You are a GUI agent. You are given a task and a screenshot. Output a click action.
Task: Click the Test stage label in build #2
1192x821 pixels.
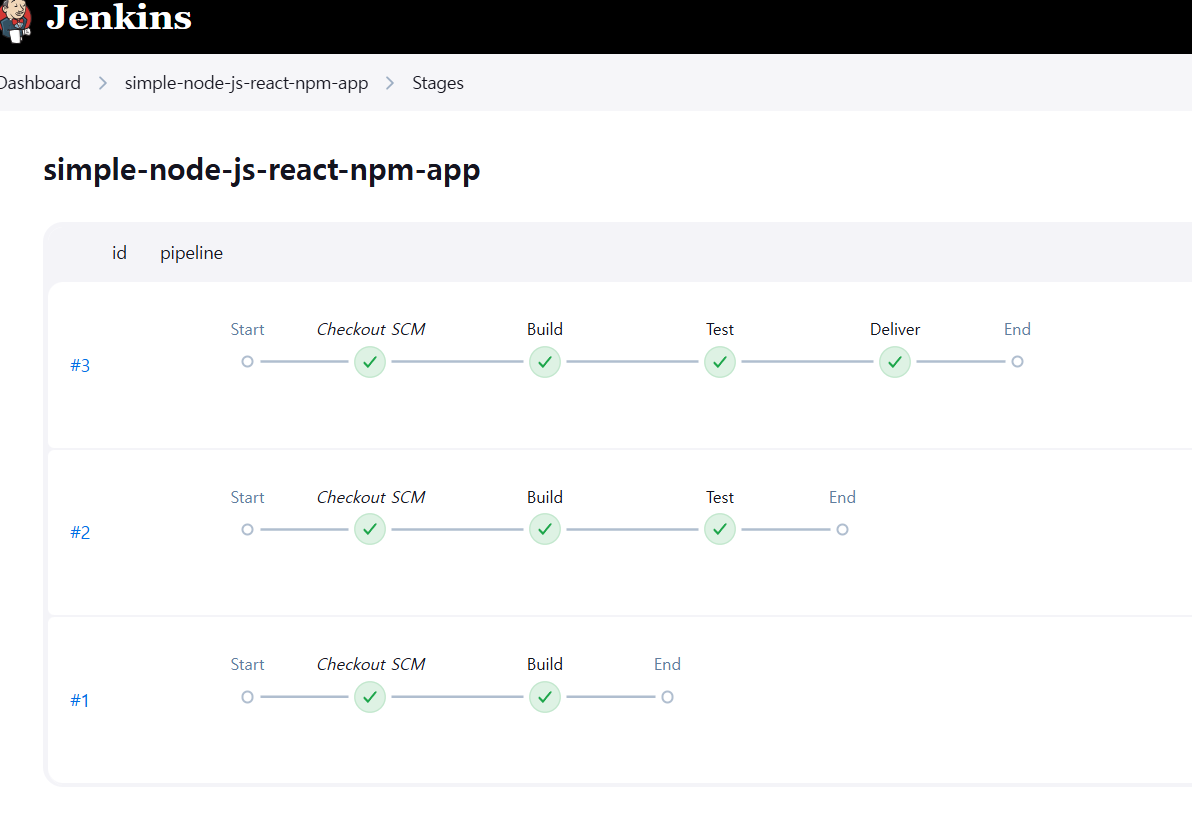tap(720, 497)
